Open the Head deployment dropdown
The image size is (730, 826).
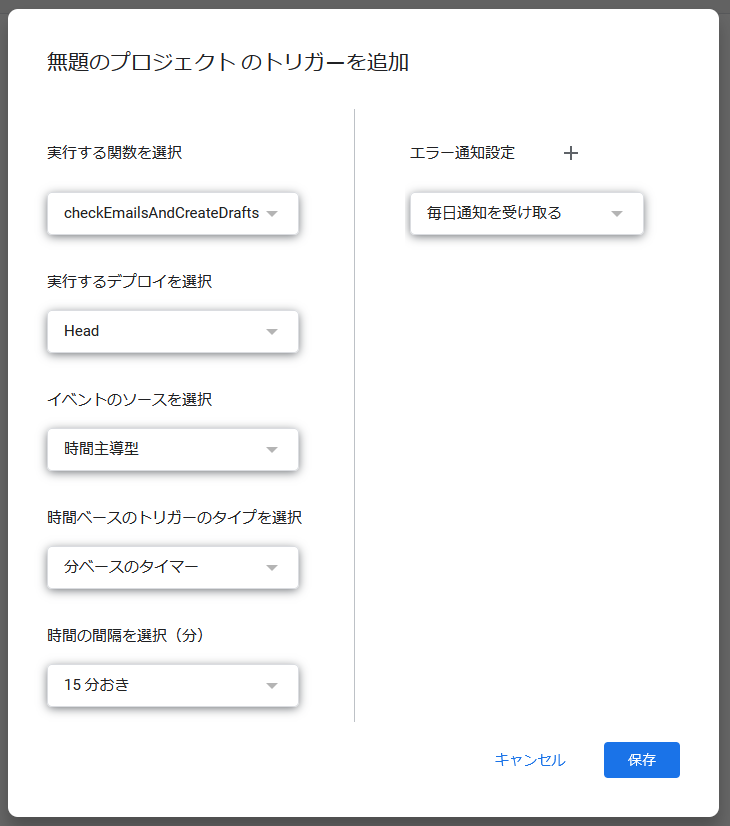(160, 331)
